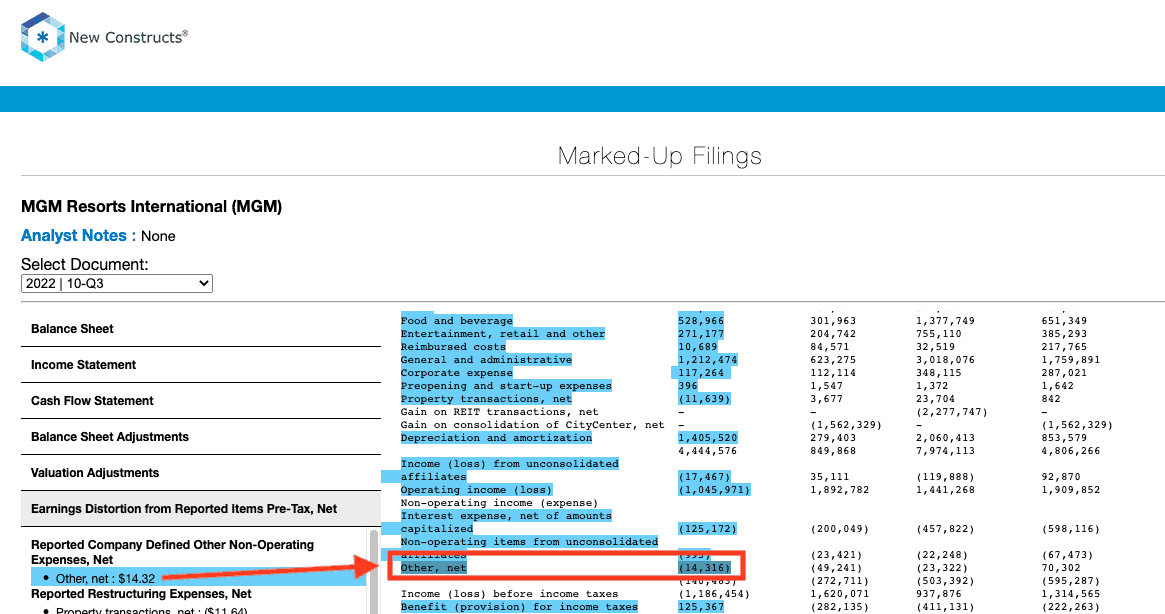The image size is (1165, 614).
Task: Click 'Preopening and start-up expenses' label
Action: tap(506, 386)
